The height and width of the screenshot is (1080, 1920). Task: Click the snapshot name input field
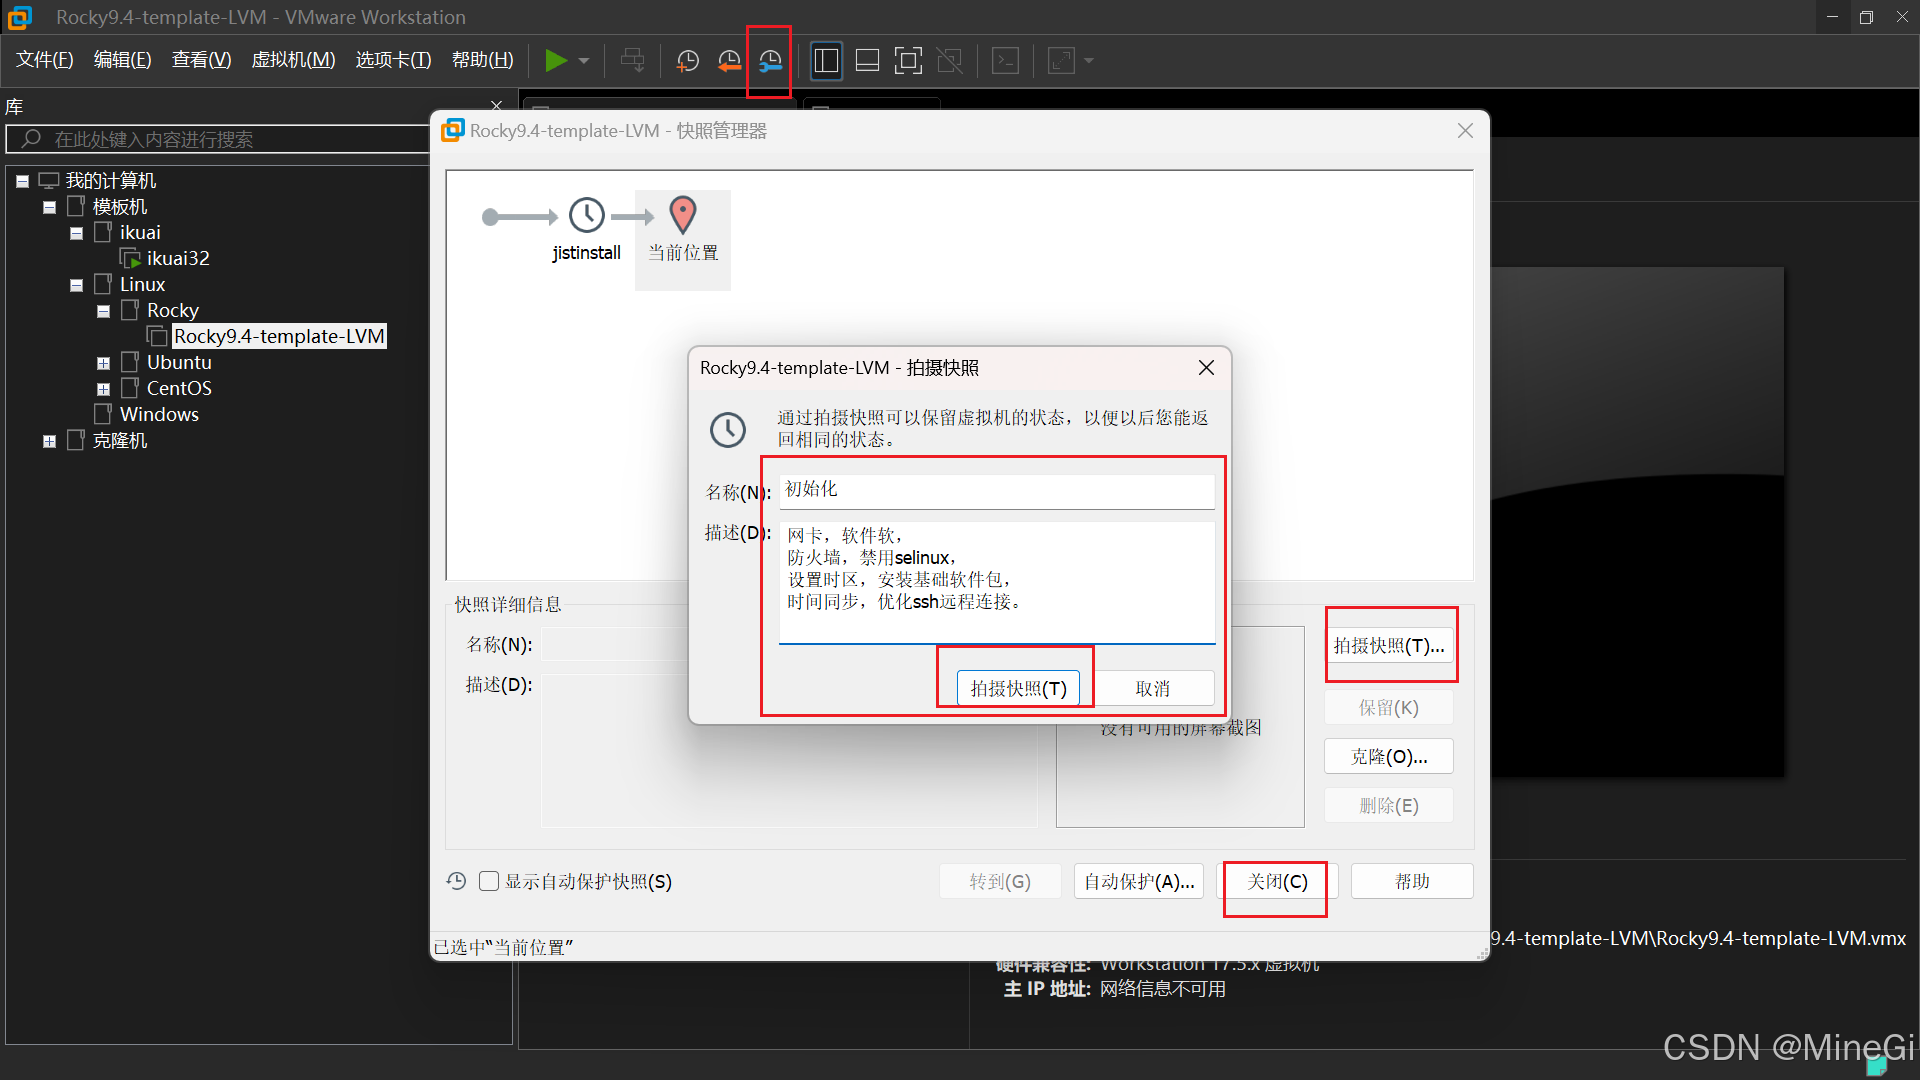coord(996,490)
